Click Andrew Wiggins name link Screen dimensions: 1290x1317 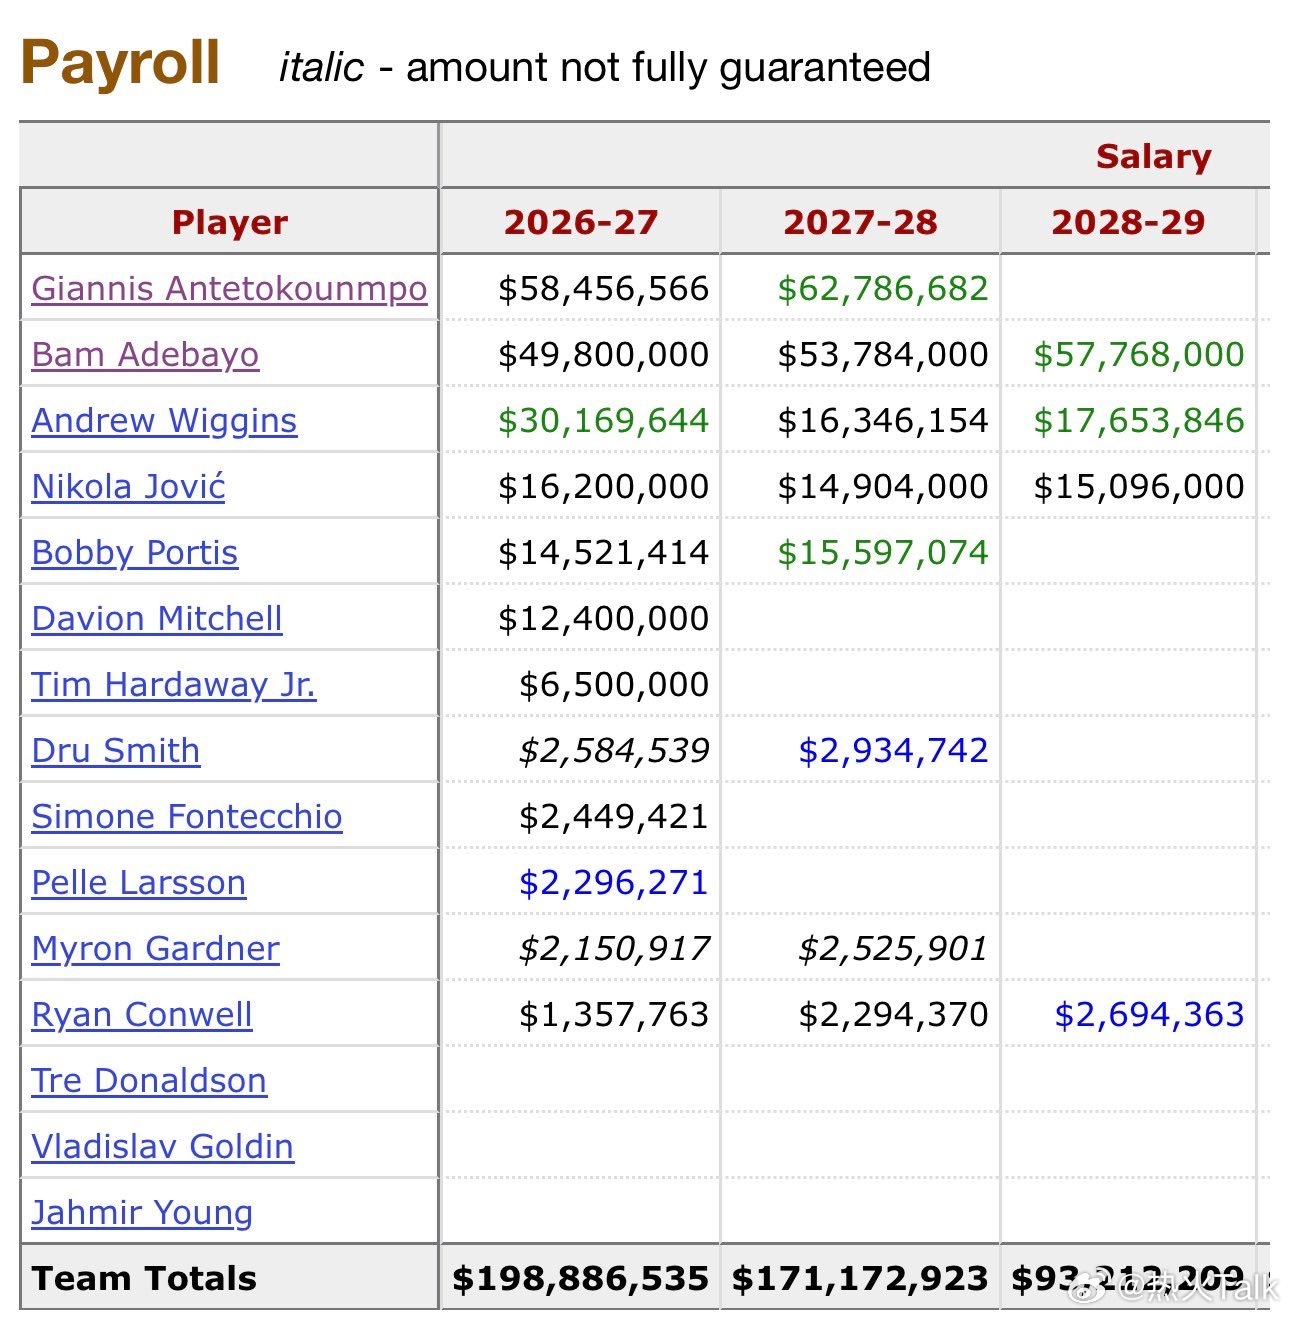(164, 421)
